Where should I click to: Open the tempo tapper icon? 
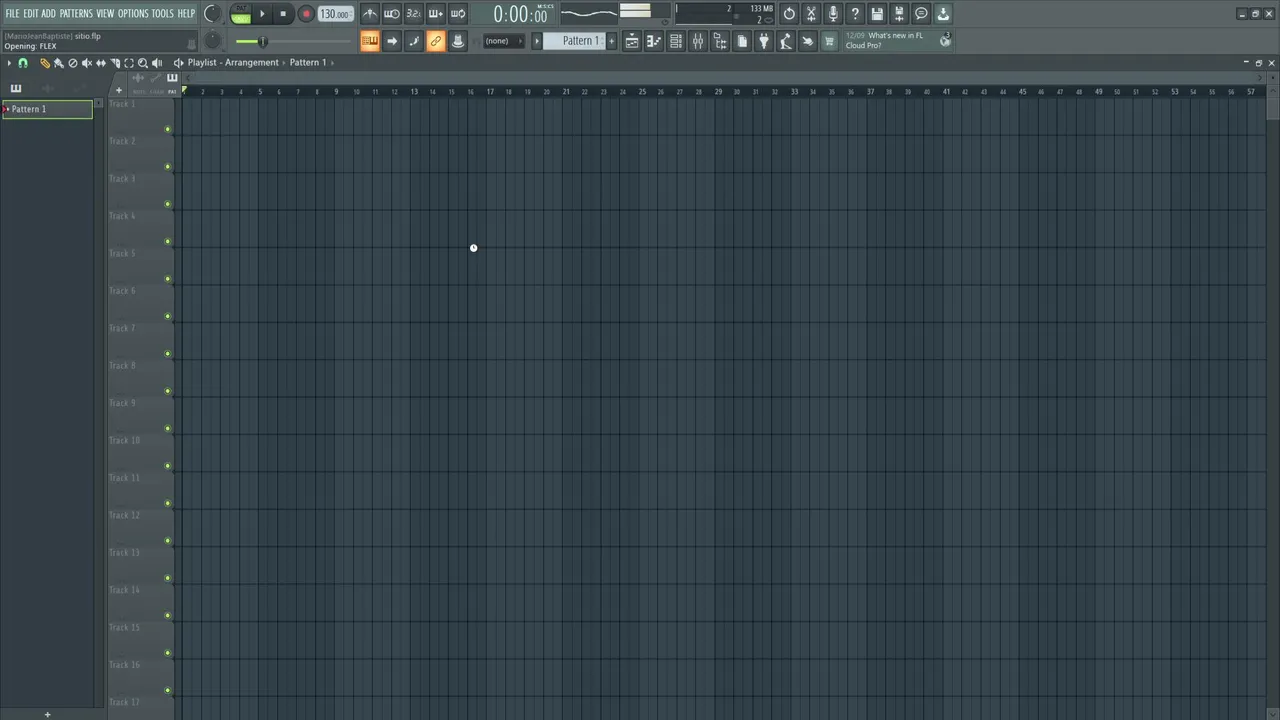[786, 41]
